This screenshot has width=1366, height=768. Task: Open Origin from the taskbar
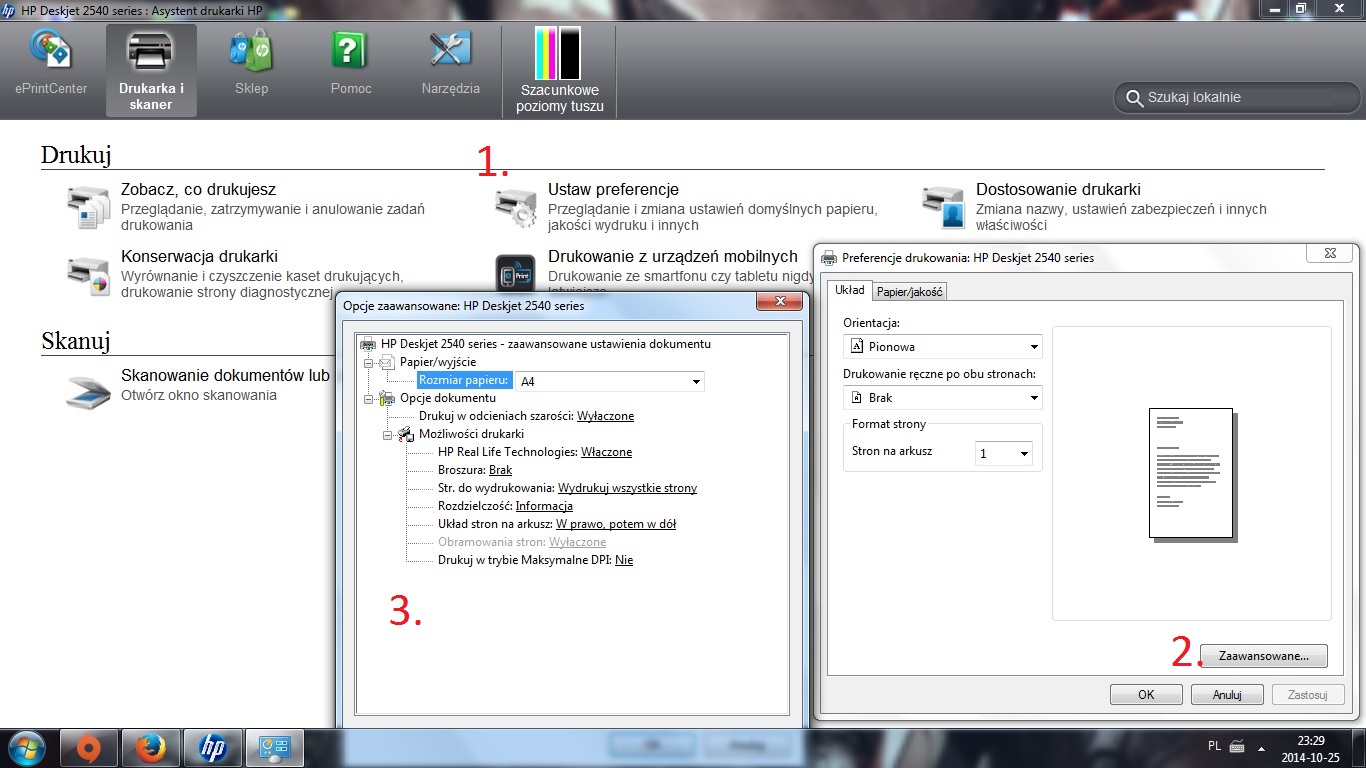tap(89, 748)
